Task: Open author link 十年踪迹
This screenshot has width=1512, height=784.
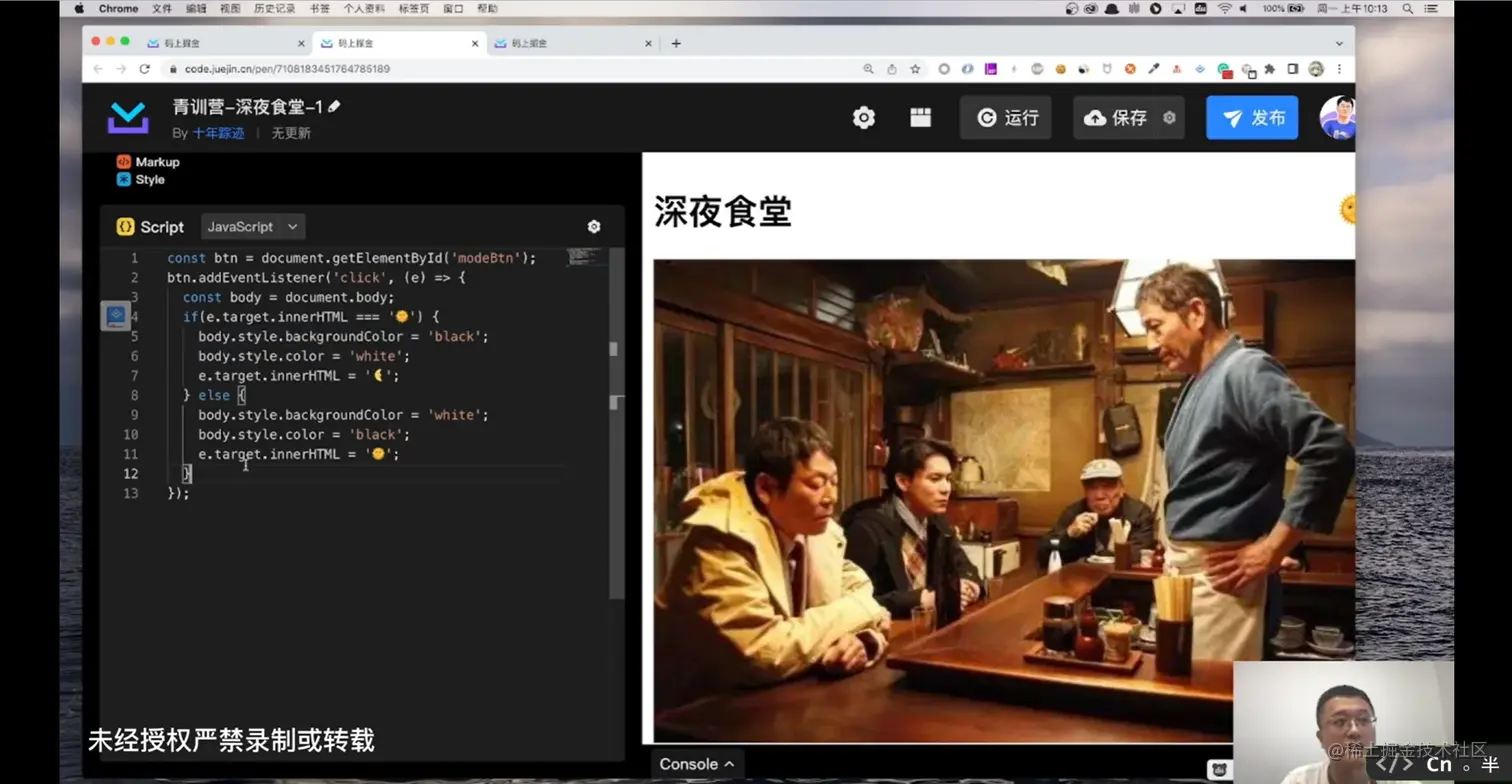Action: (x=218, y=133)
